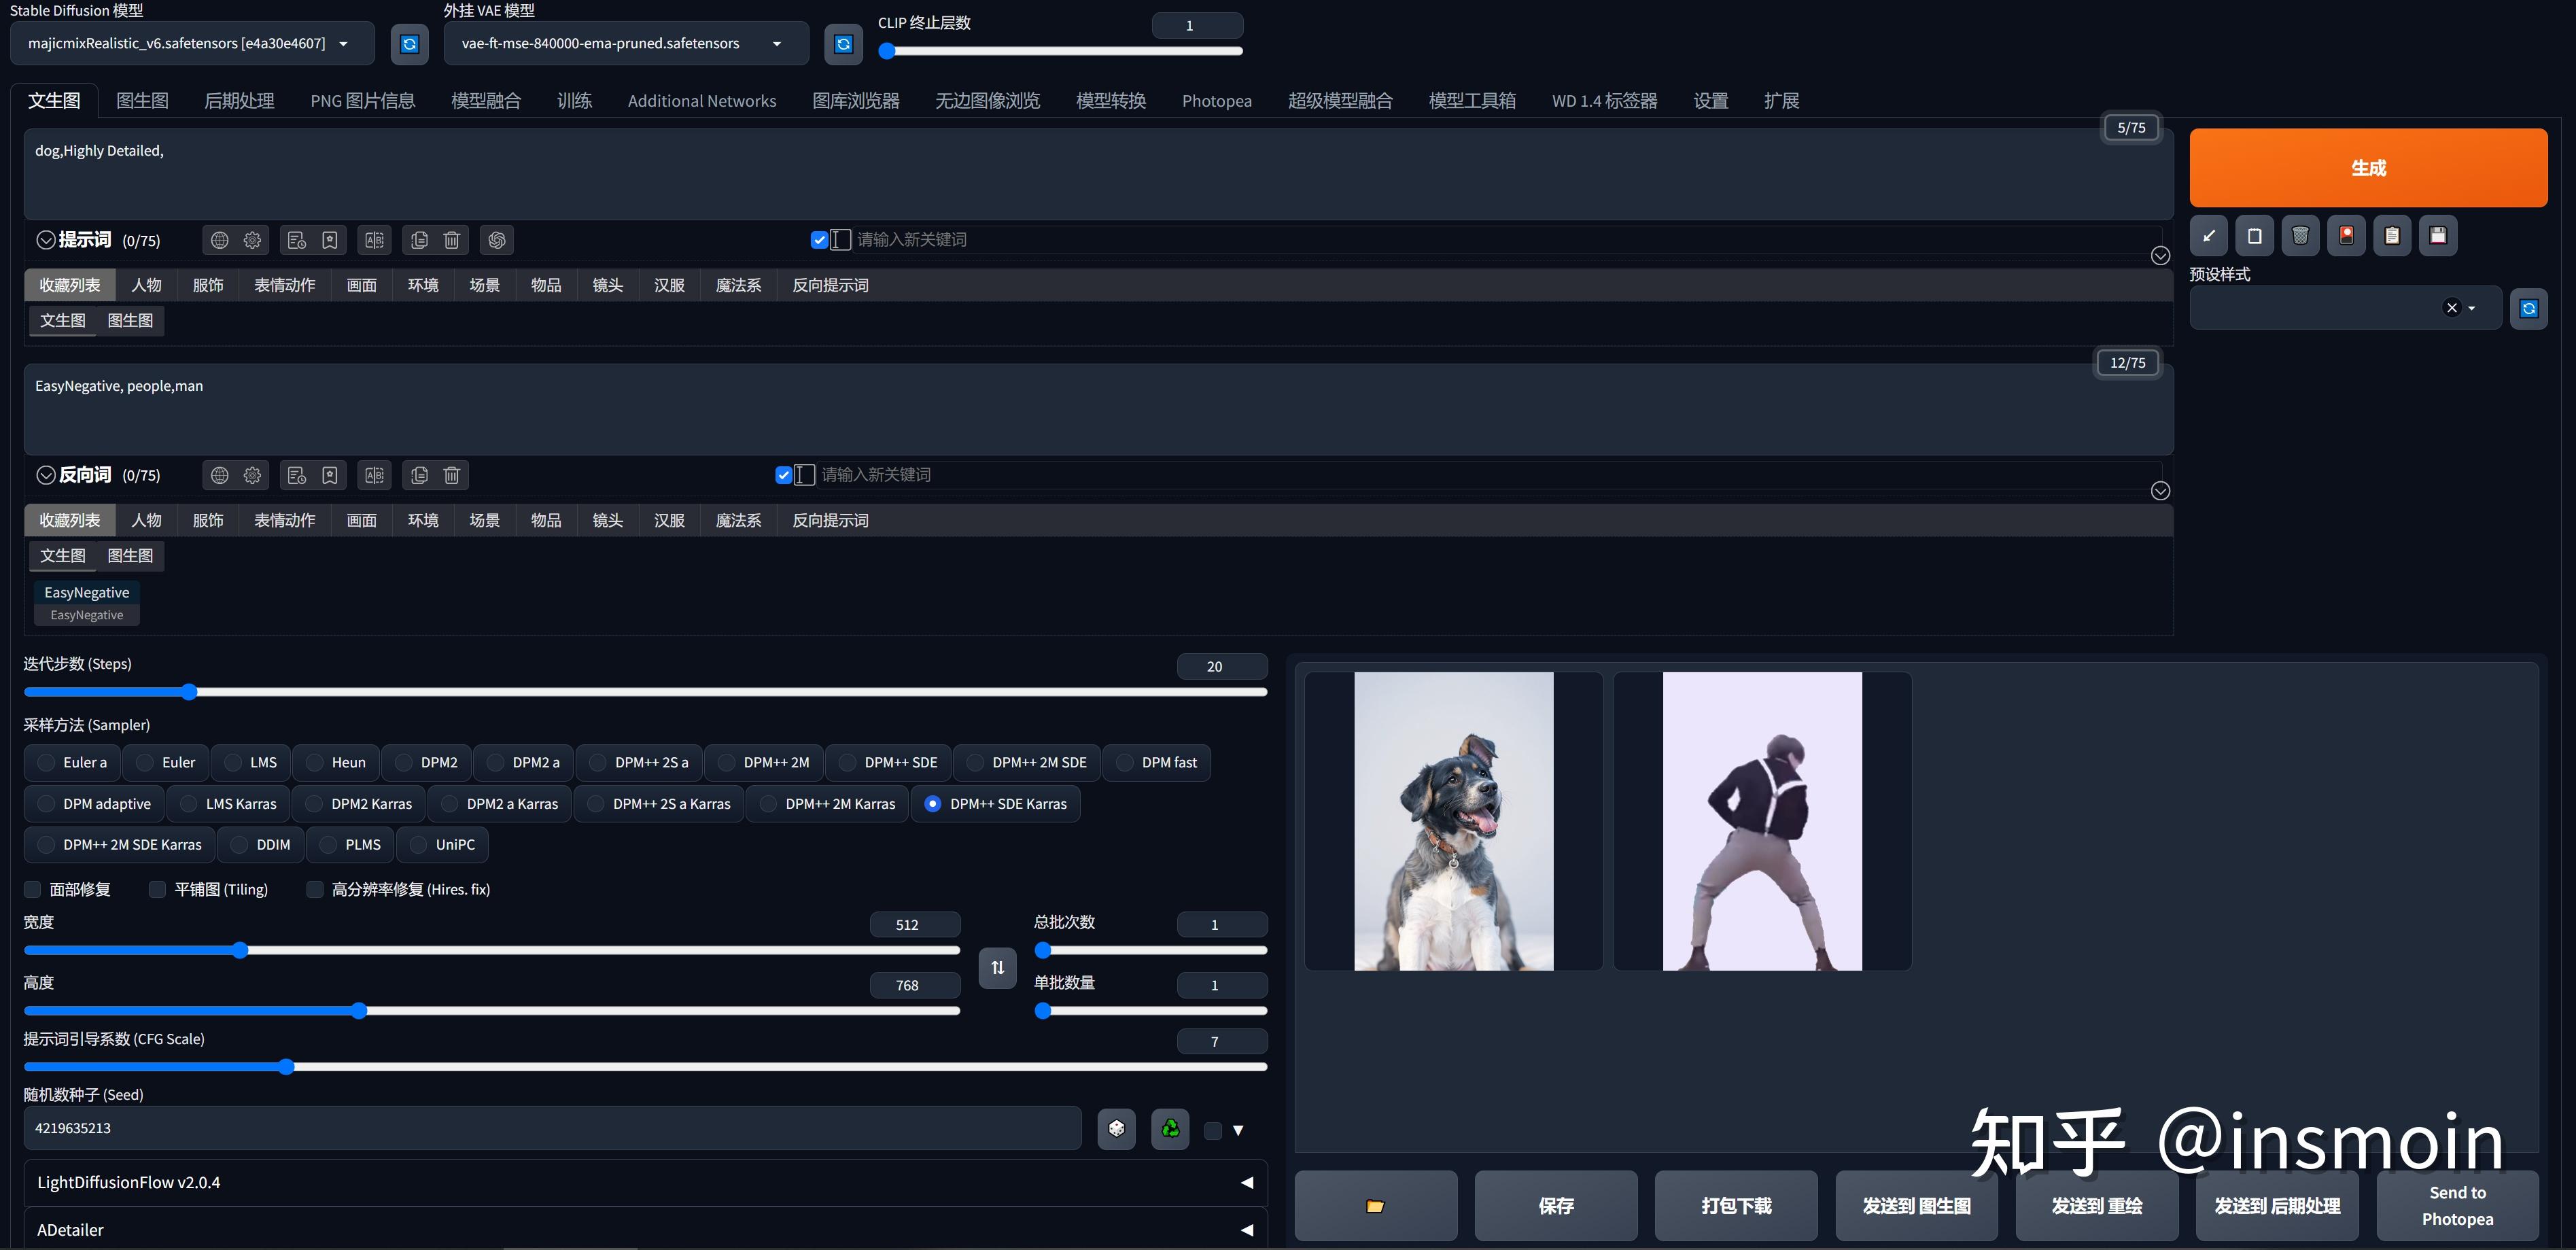This screenshot has width=2576, height=1250.
Task: Save current prompt as style with floppy icon
Action: point(2438,236)
